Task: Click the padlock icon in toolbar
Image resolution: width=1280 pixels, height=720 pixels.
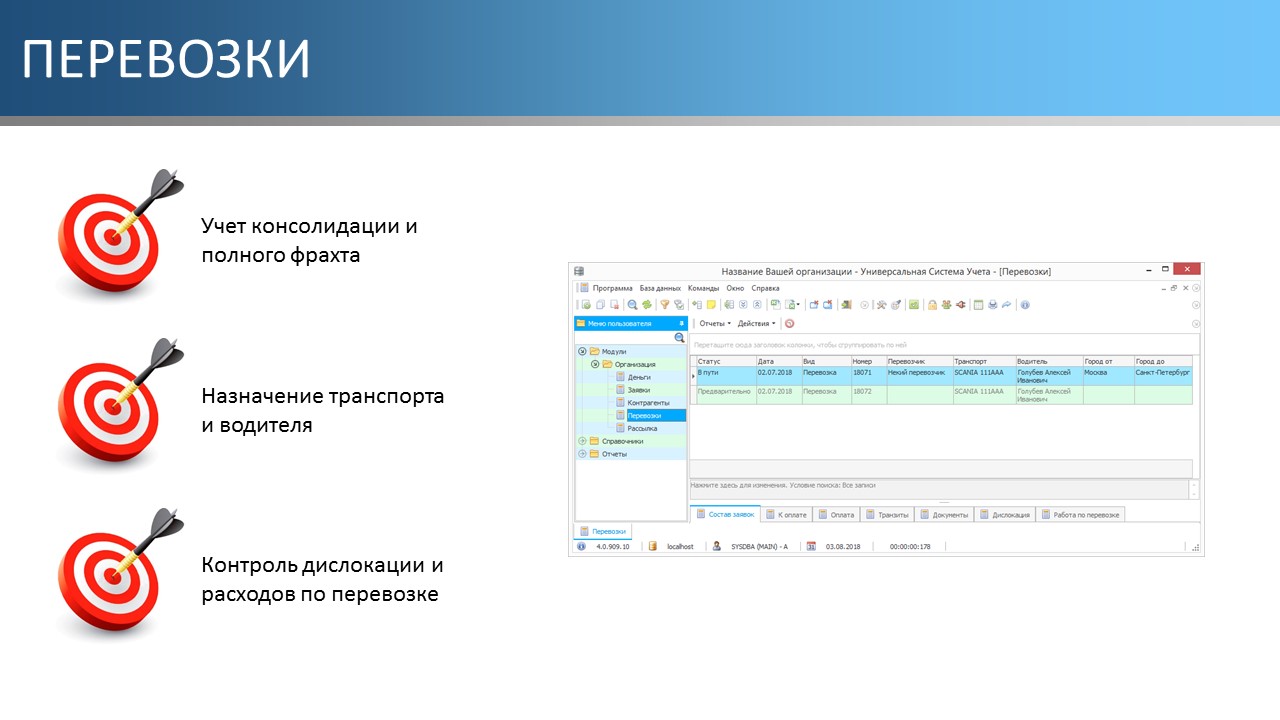Action: (931, 305)
